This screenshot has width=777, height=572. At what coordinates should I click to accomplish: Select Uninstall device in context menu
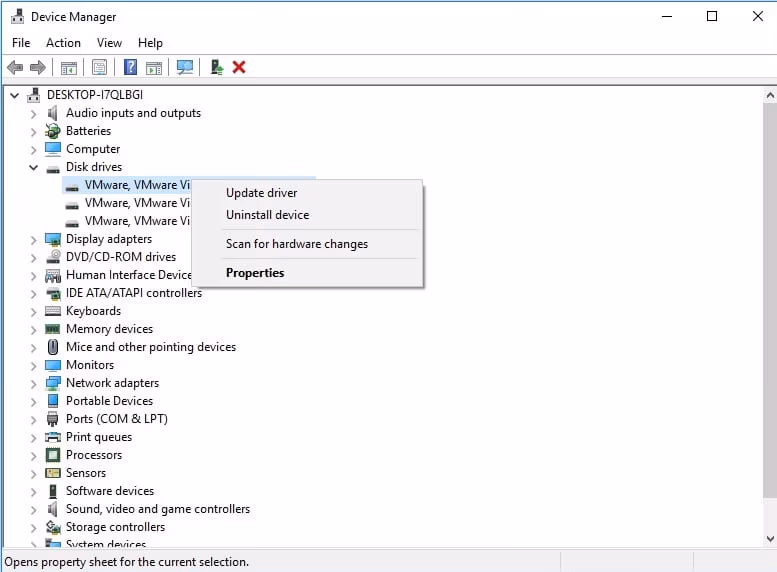(x=267, y=215)
